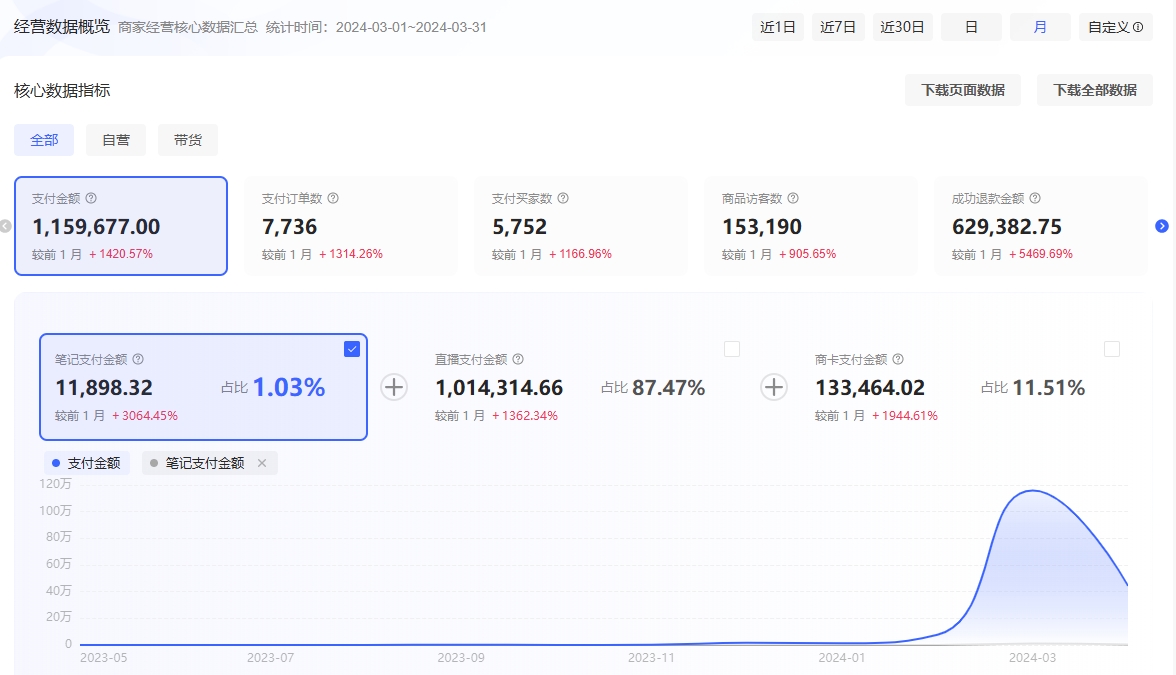The width and height of the screenshot is (1176, 675).
Task: Toggle the blue 支付金额 legend series
Action: (86, 463)
